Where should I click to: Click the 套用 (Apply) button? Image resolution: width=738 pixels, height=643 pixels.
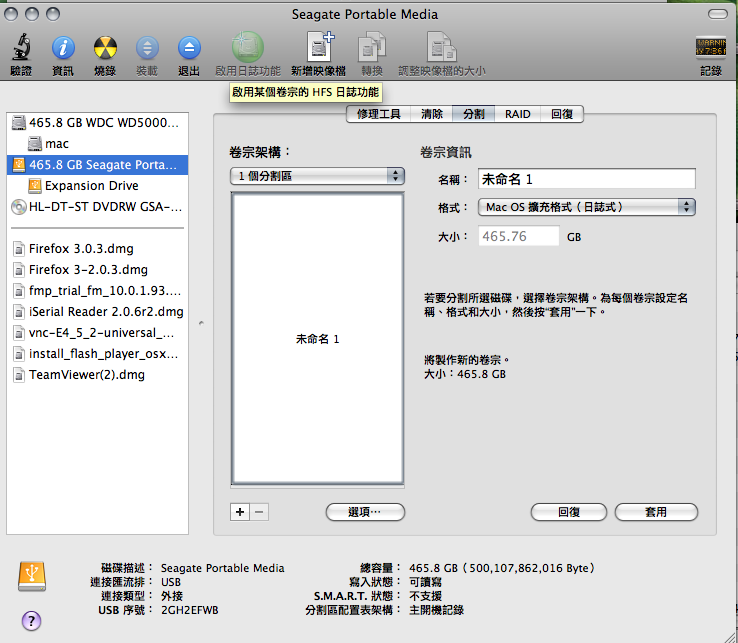(x=656, y=512)
